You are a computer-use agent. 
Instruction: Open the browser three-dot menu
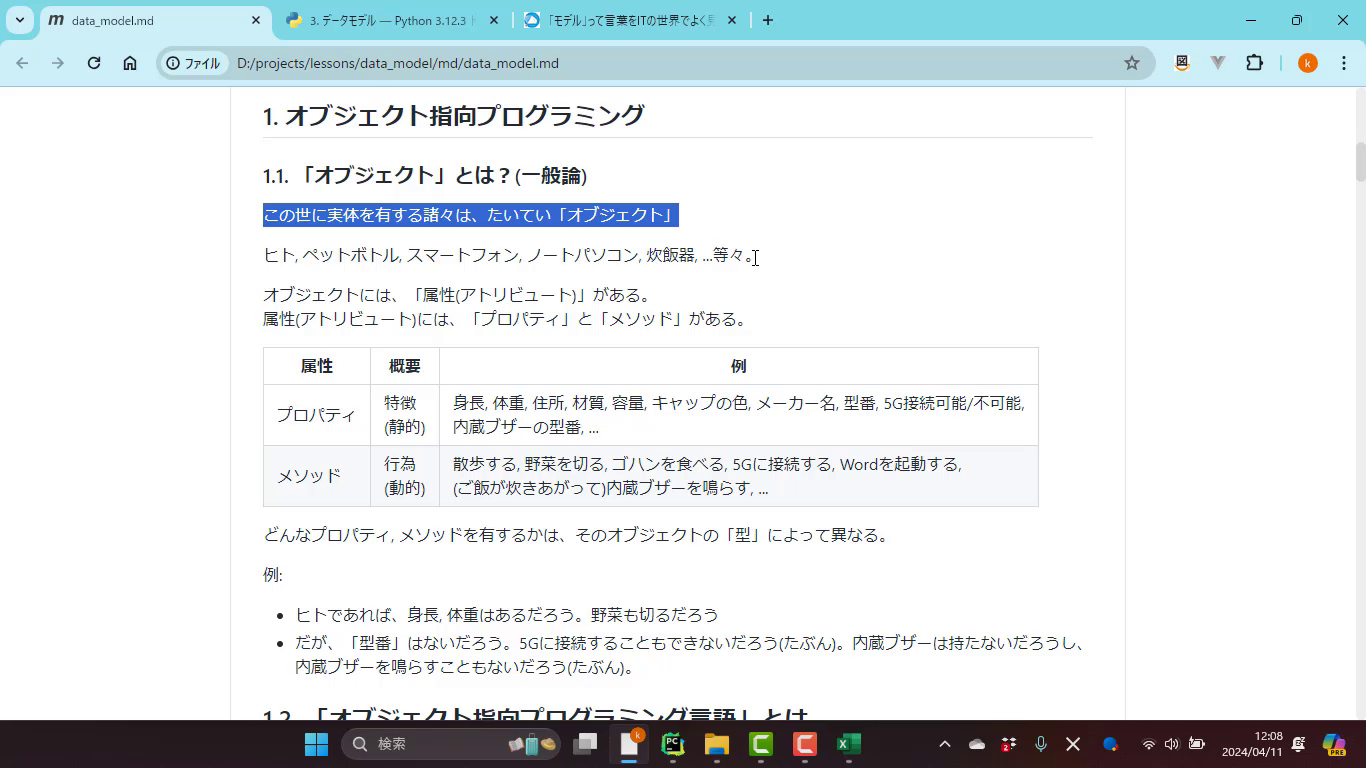click(x=1344, y=63)
